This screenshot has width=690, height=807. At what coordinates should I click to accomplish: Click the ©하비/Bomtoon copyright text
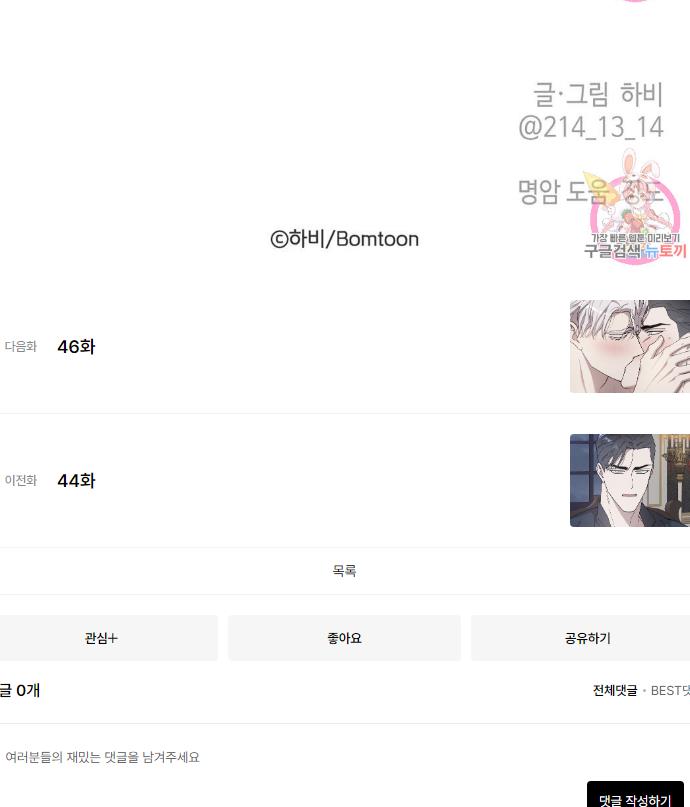click(x=344, y=239)
